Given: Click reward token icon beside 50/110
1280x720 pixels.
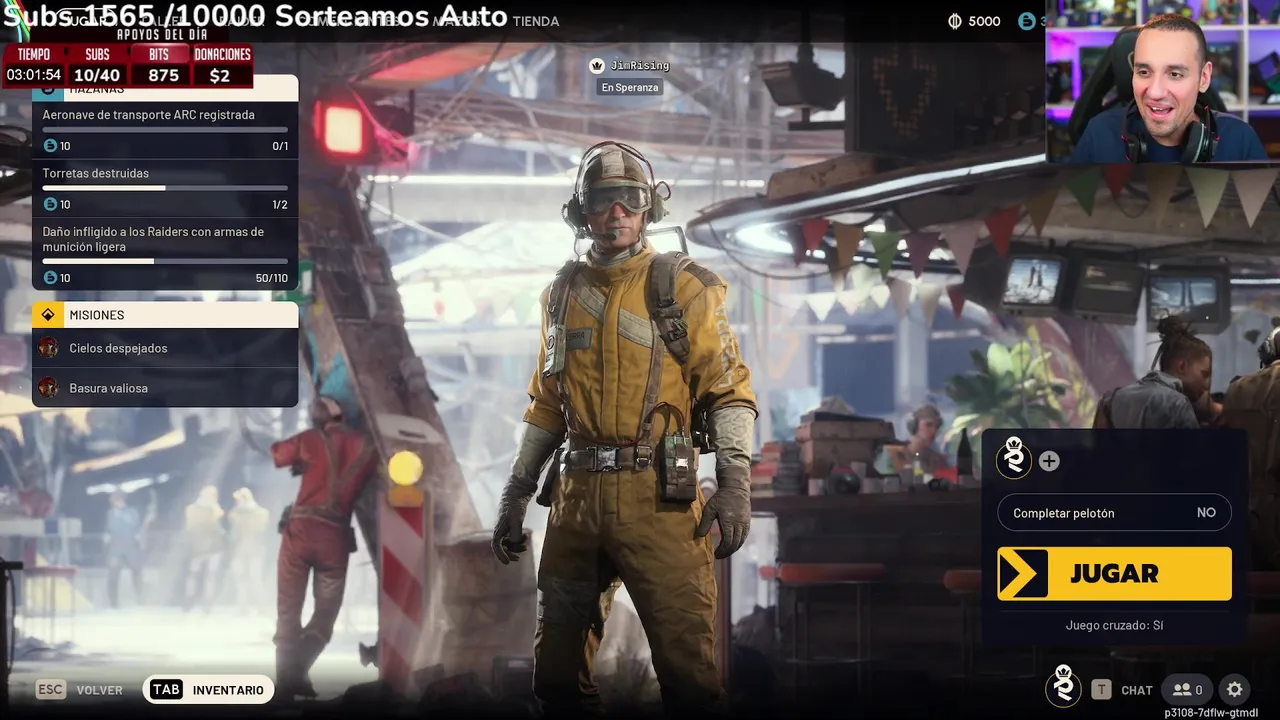Looking at the screenshot, I should pyautogui.click(x=50, y=278).
